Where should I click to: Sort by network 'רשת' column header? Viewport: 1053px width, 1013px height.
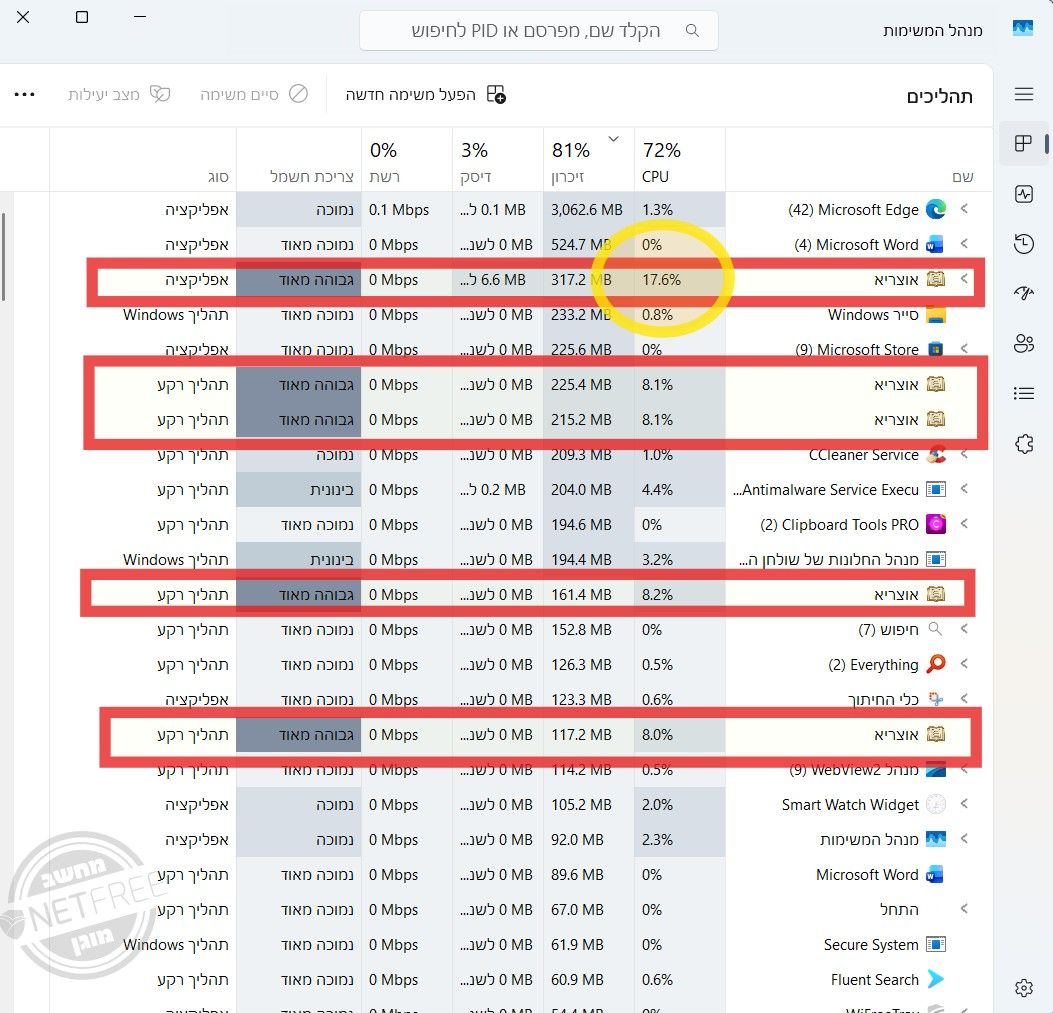pos(406,160)
